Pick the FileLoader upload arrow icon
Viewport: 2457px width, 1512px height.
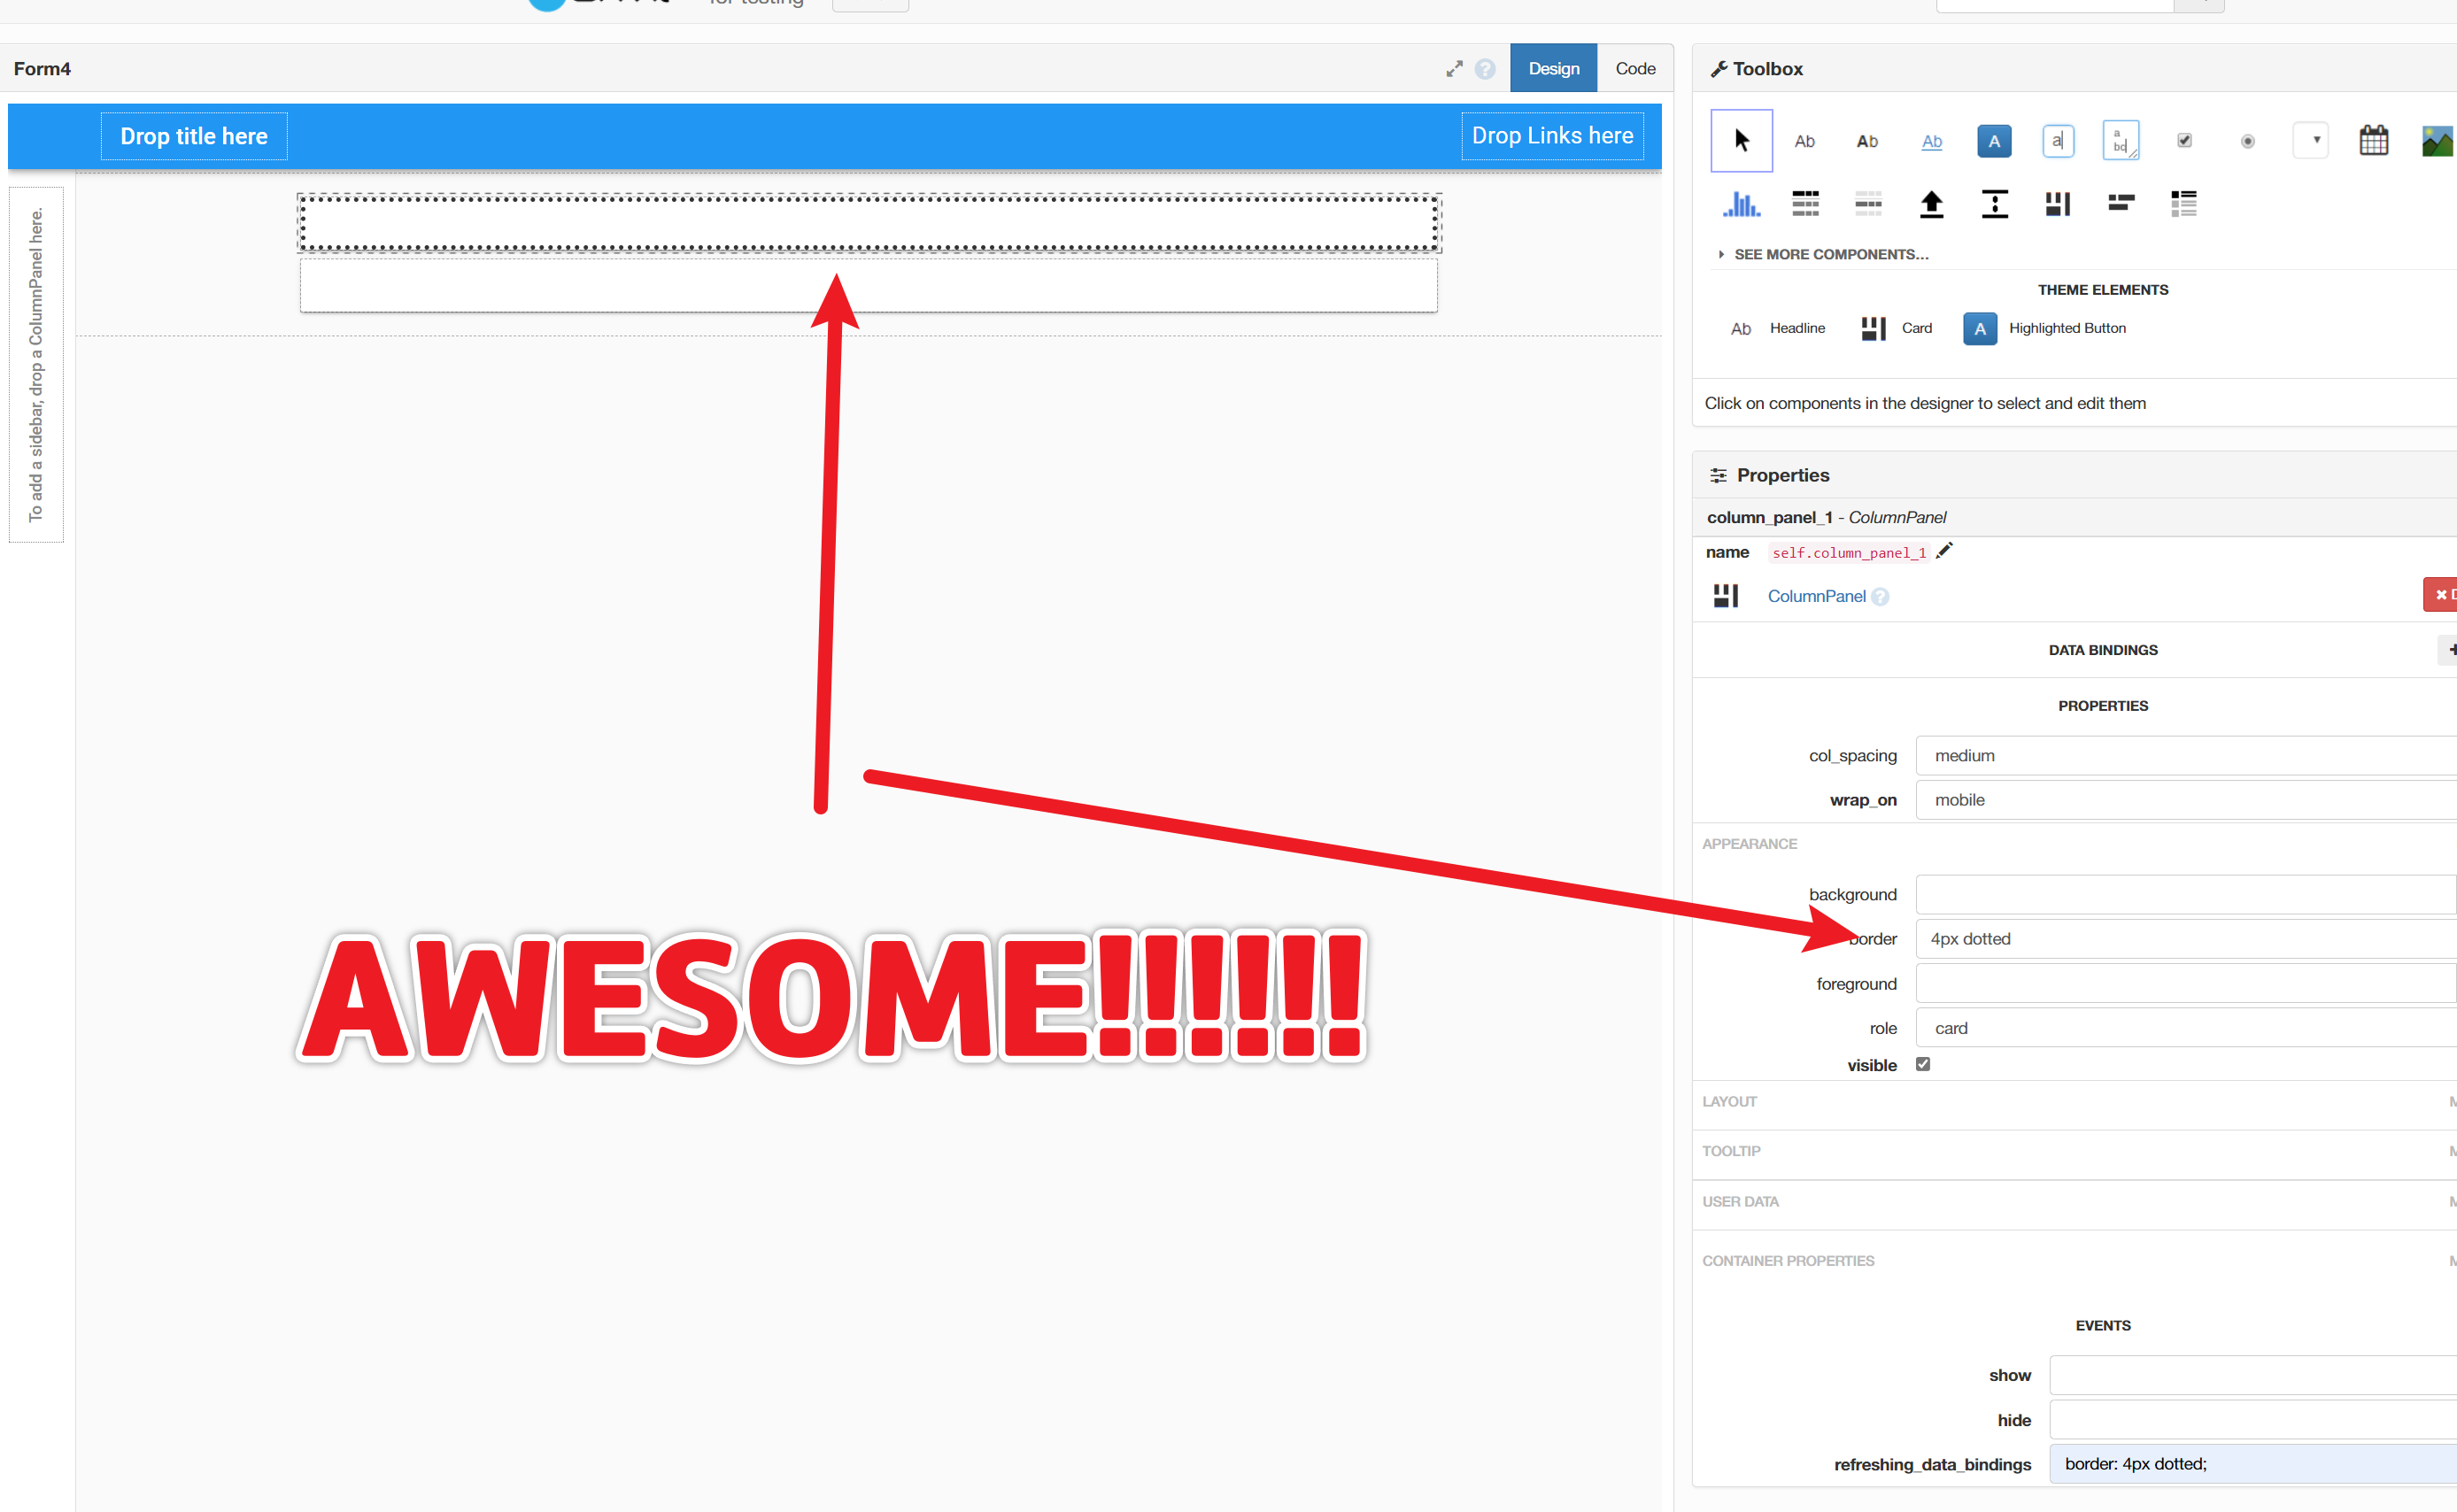(x=1931, y=204)
